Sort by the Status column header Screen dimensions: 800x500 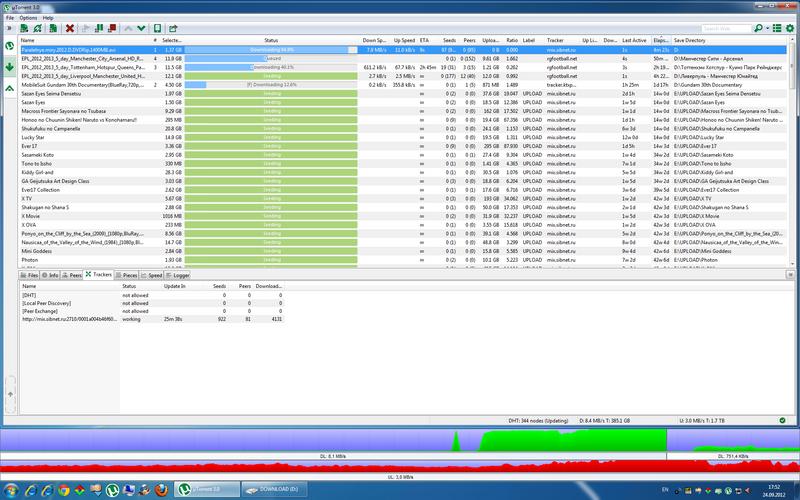pos(271,40)
